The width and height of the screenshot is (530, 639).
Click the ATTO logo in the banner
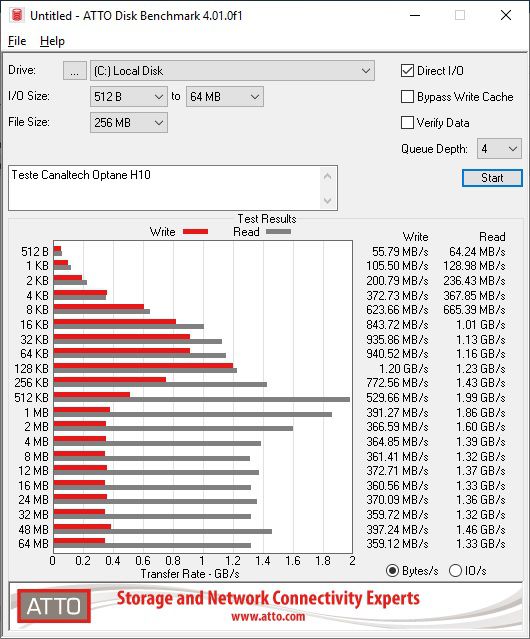54,606
